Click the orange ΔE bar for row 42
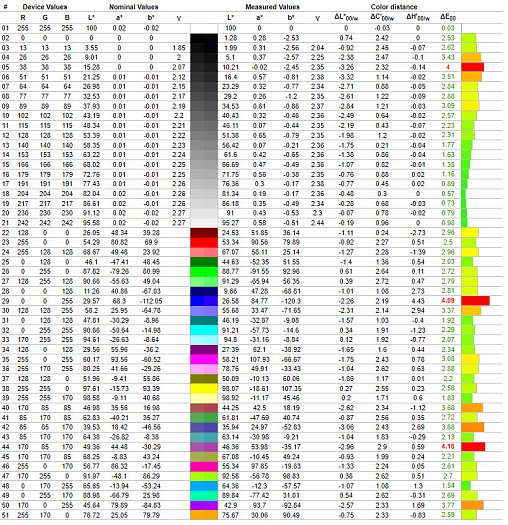This screenshot has width=508, height=525. tap(473, 427)
